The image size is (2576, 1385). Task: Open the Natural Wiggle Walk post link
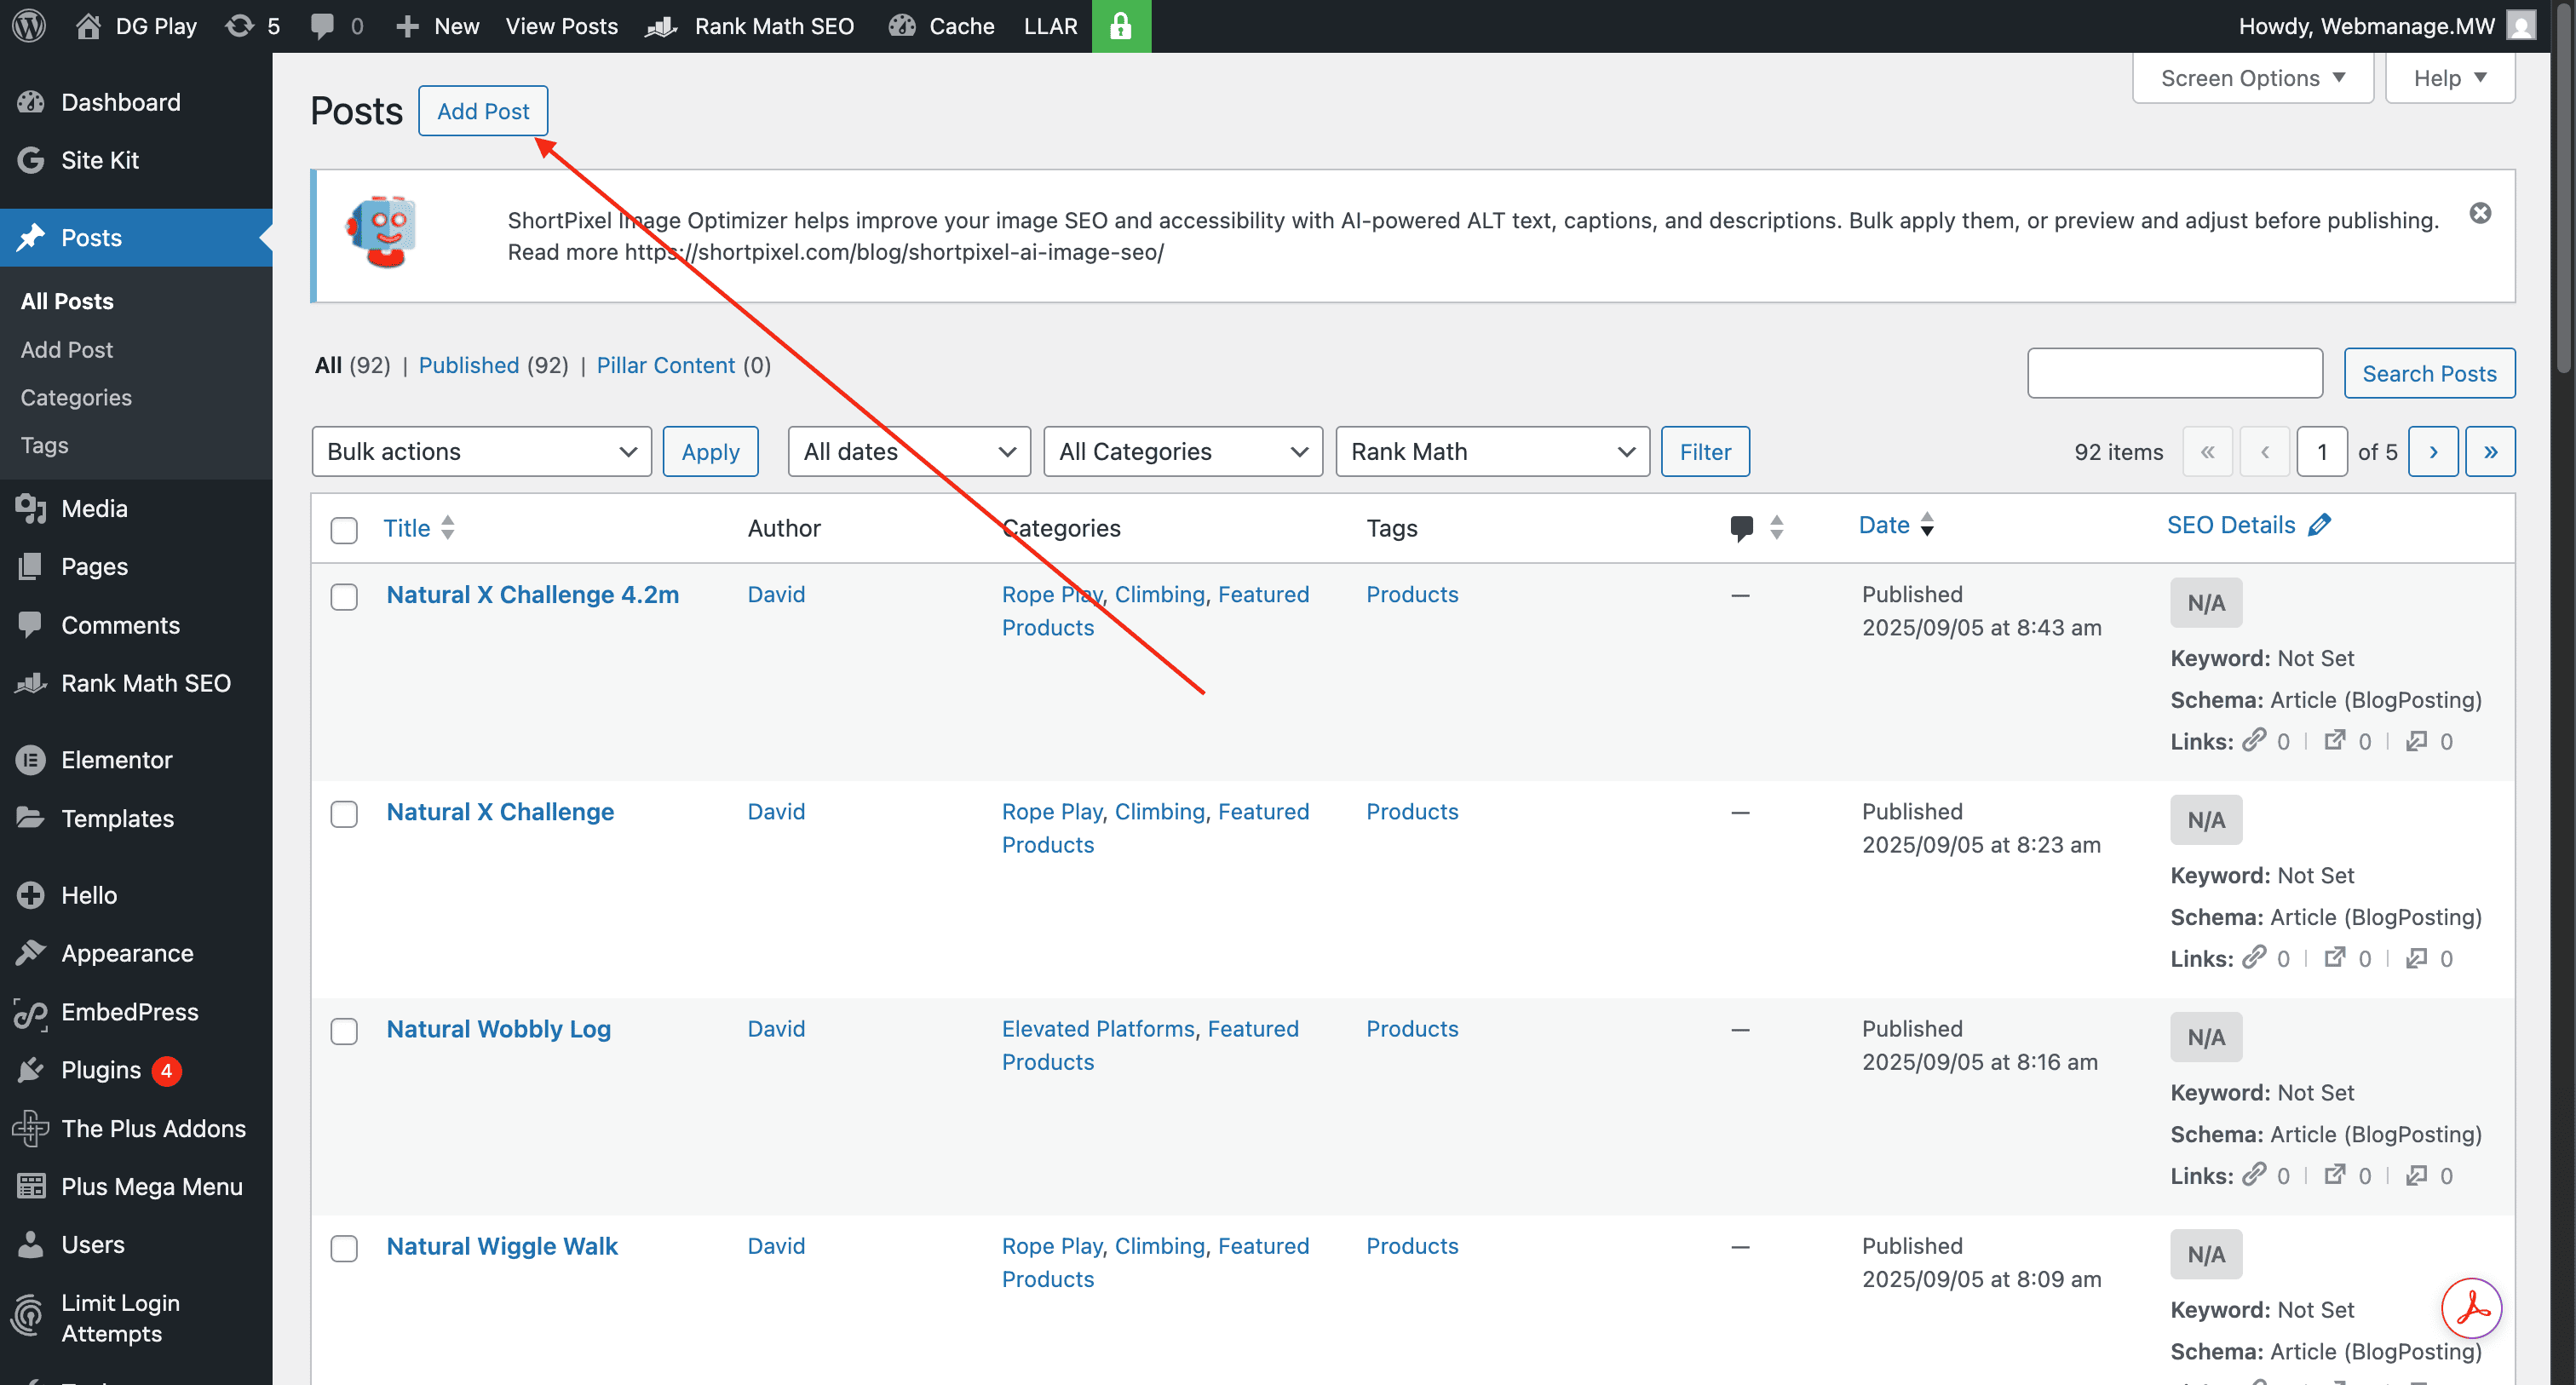(x=502, y=1246)
